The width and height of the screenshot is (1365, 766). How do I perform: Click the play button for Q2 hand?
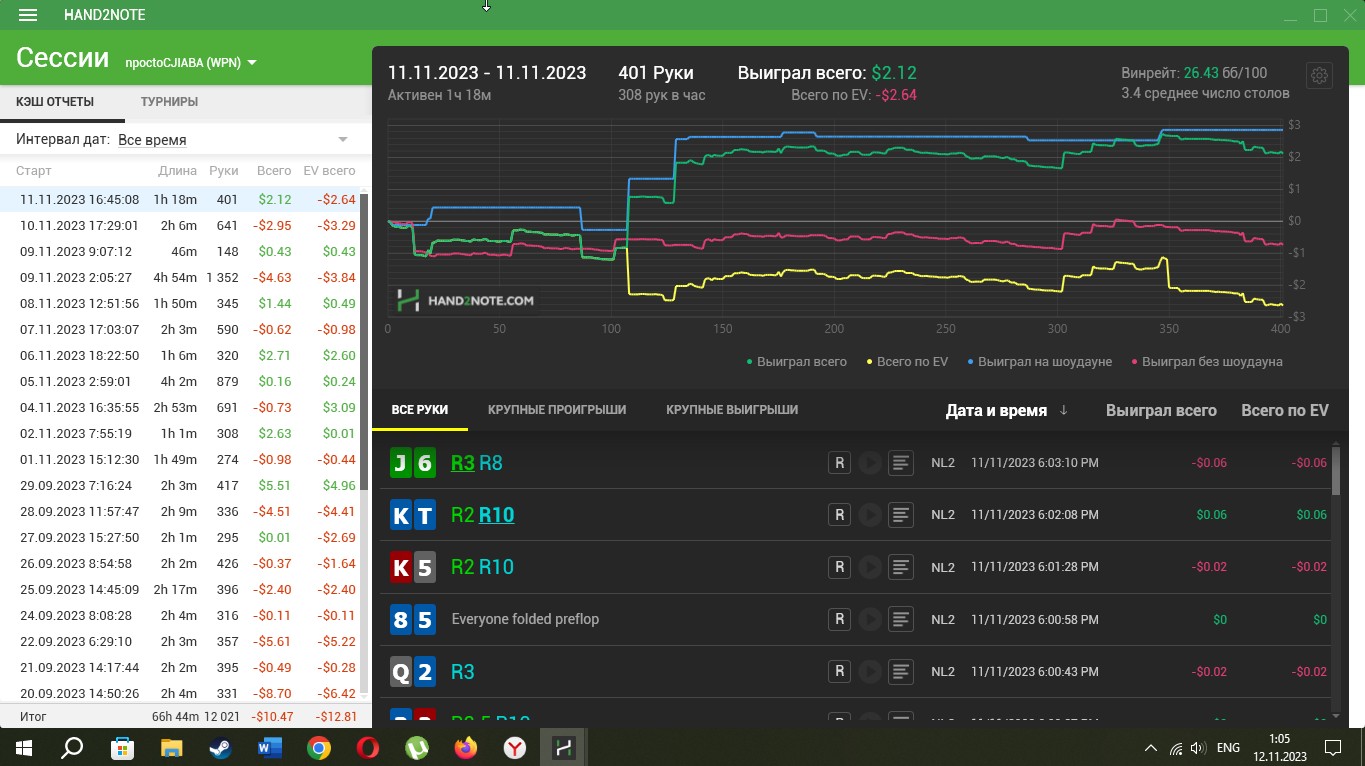click(870, 671)
